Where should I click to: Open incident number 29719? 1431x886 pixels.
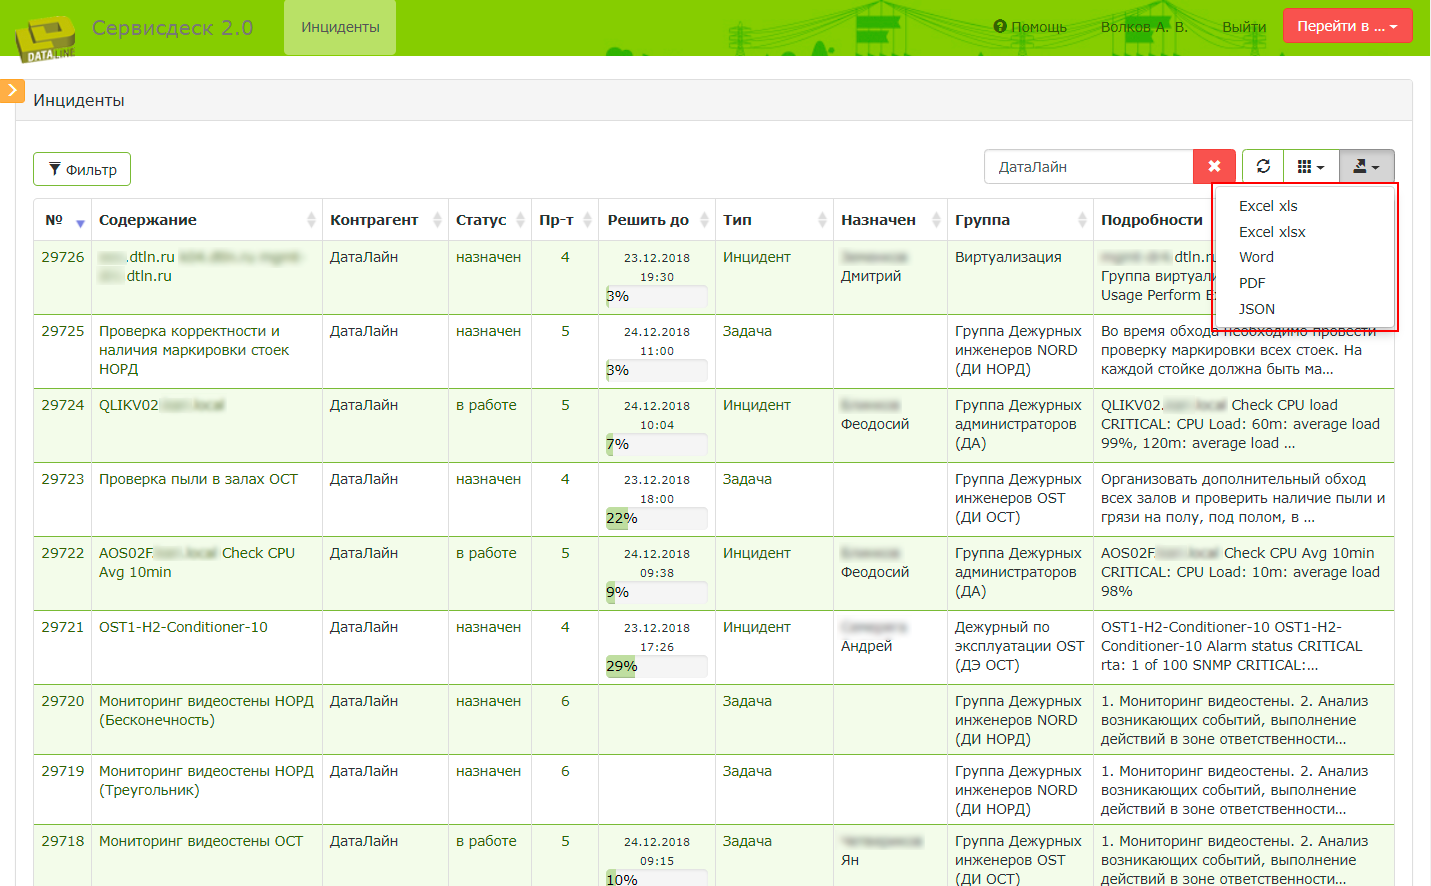(63, 771)
